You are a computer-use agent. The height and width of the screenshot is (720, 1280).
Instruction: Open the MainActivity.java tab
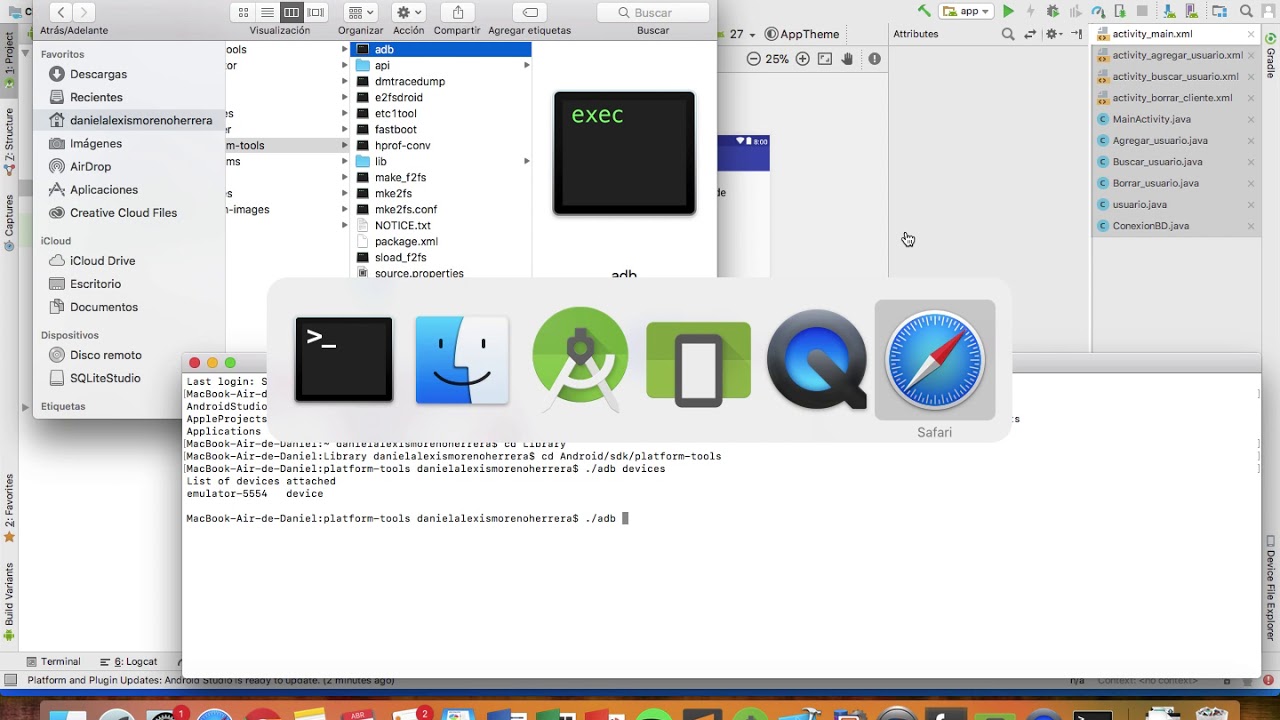1151,119
